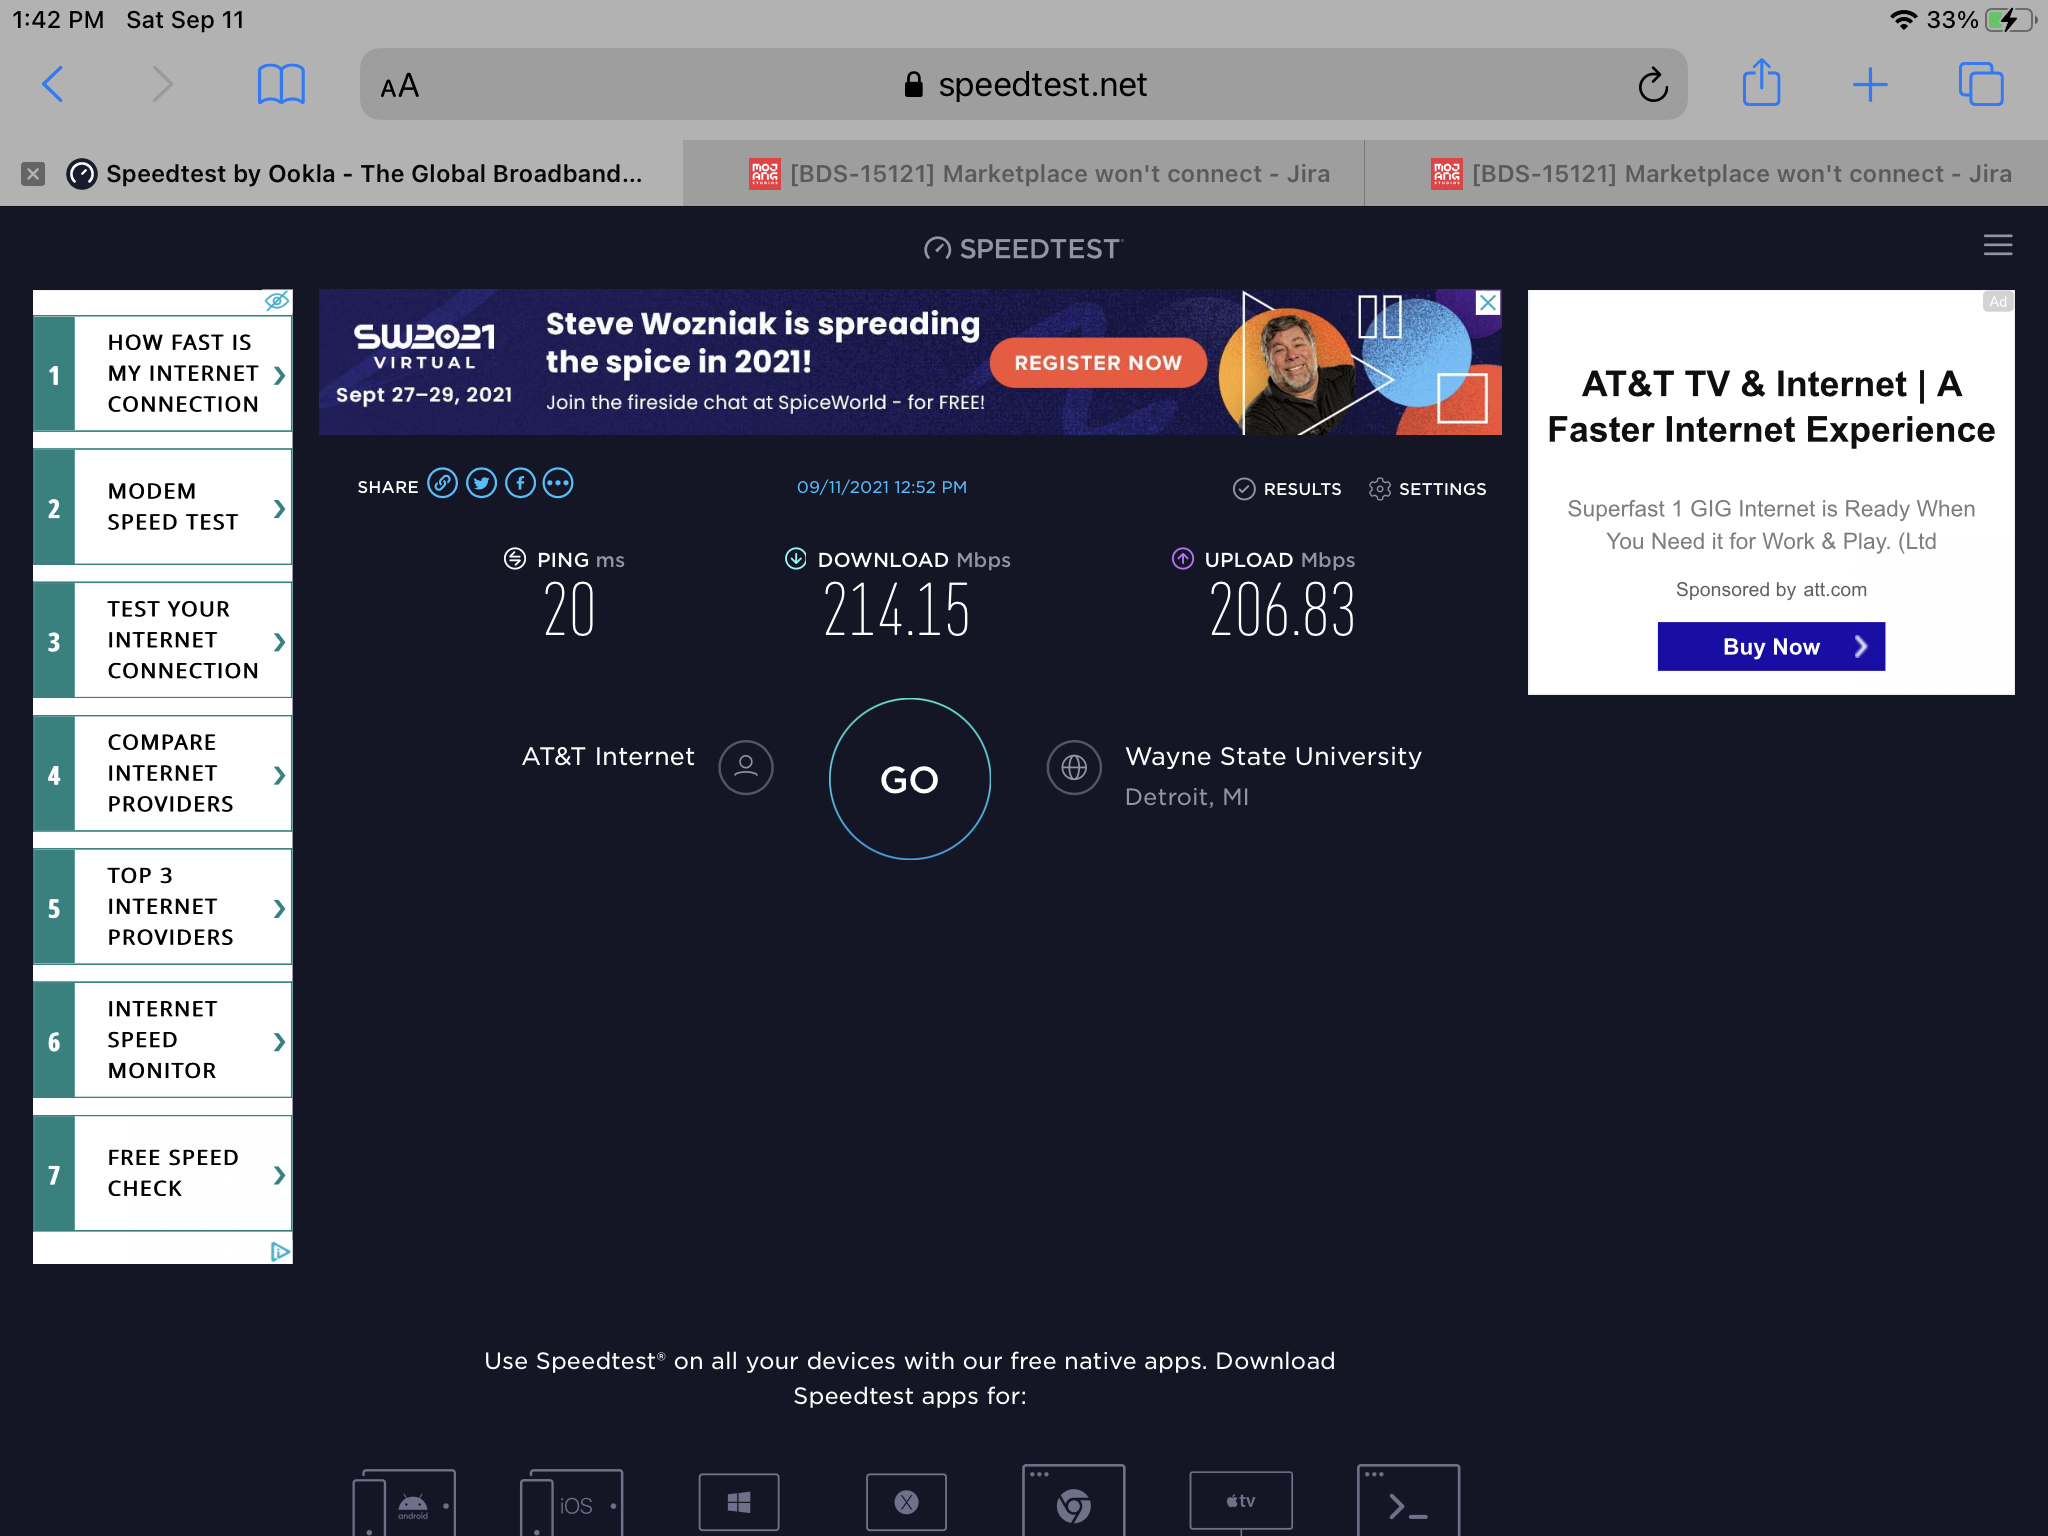The image size is (2048, 1536).
Task: Click the AdChoices triangle icon on the left ad
Action: click(280, 1251)
